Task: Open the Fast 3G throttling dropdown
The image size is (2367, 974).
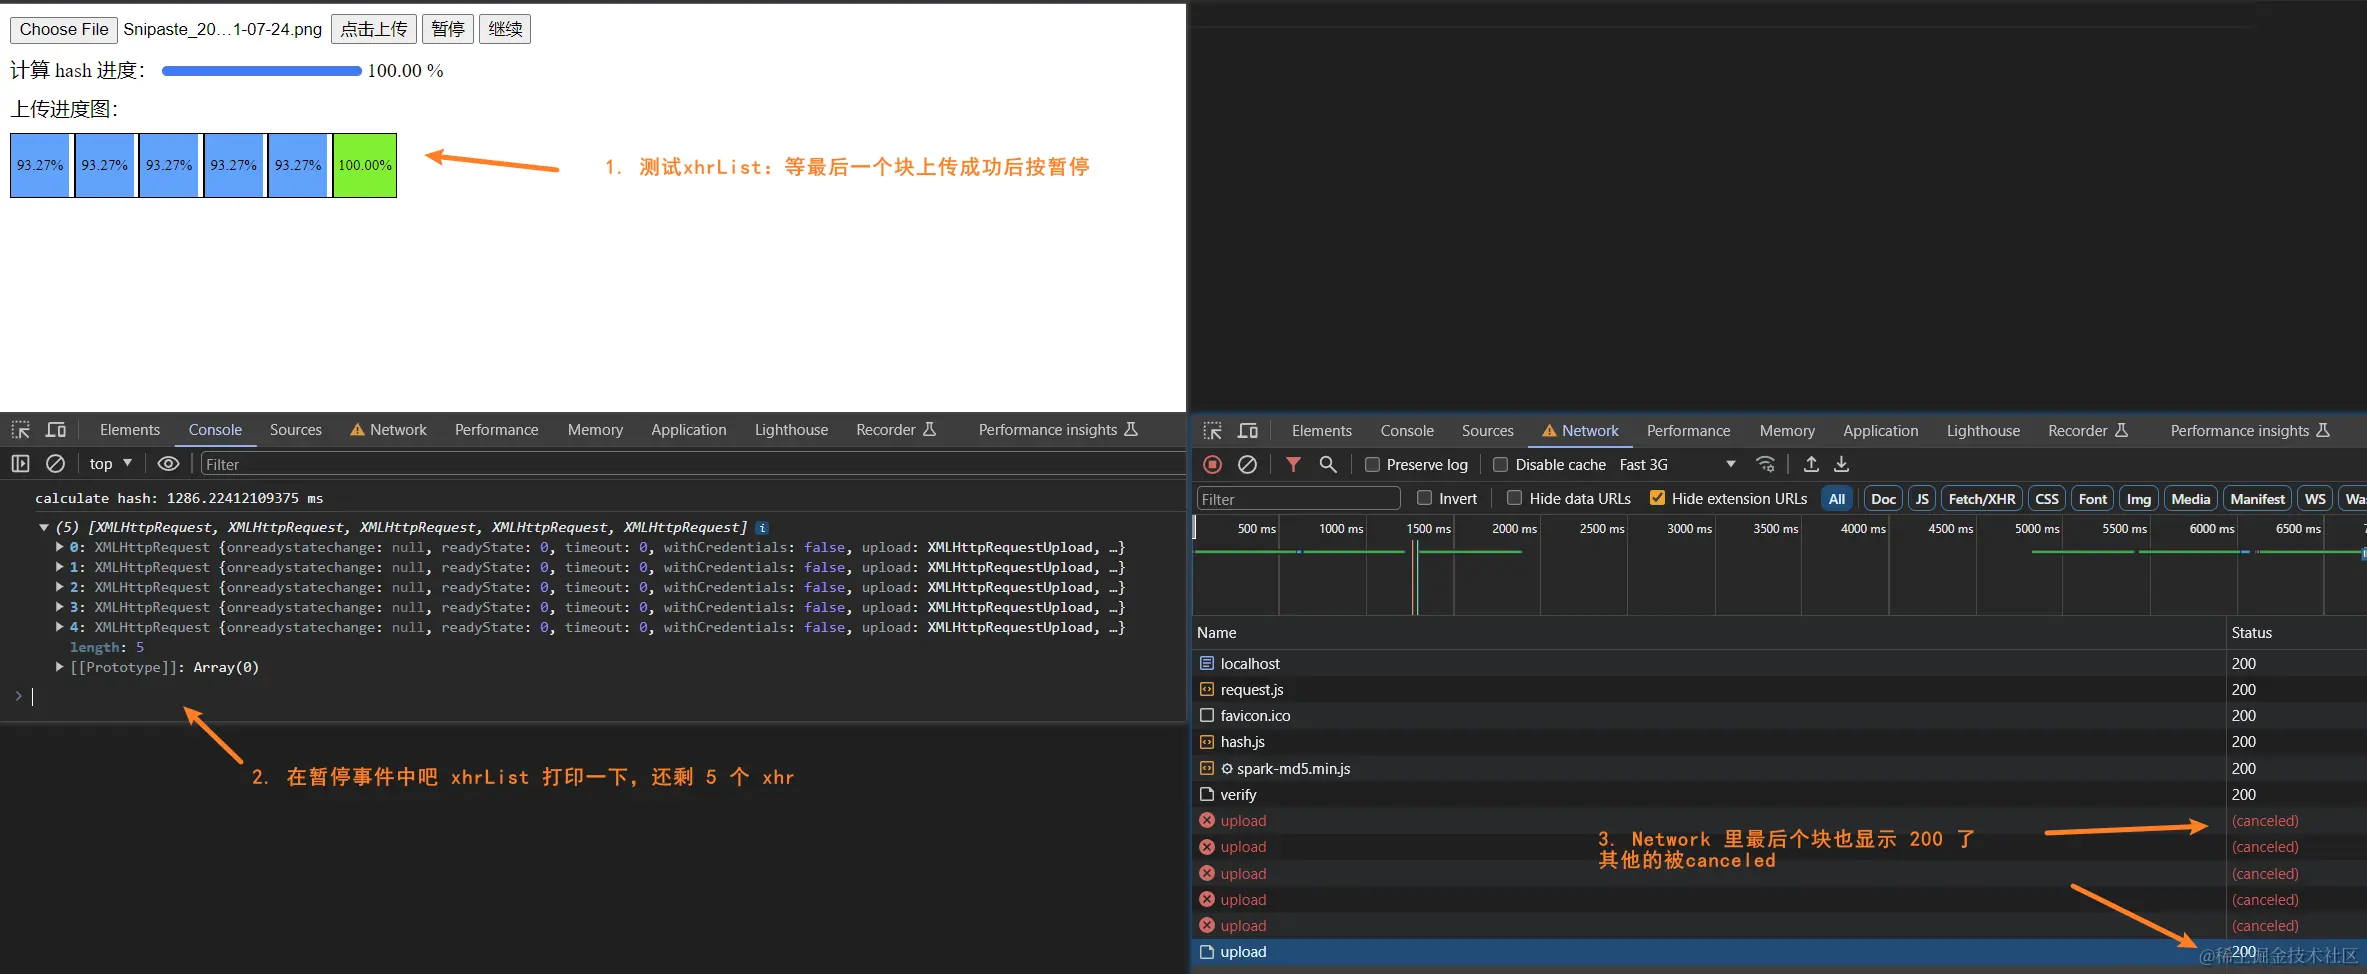Action: tap(1677, 465)
